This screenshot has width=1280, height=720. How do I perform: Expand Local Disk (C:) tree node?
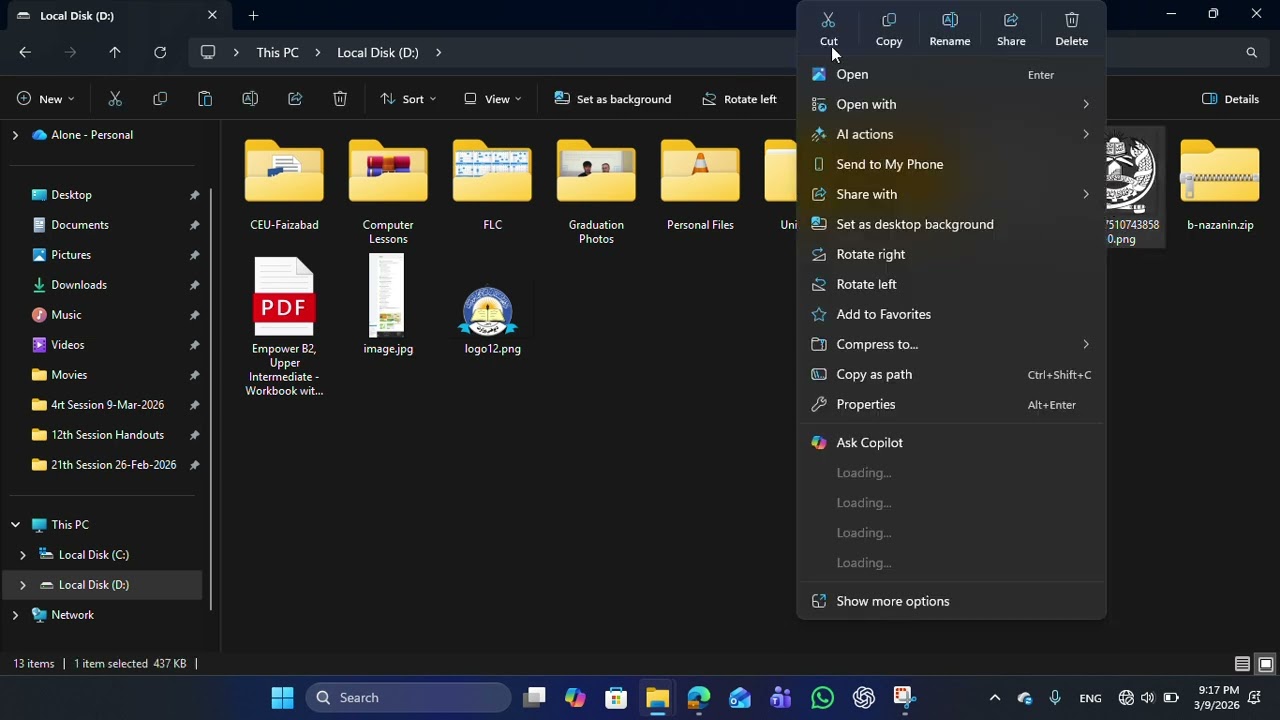[23, 555]
